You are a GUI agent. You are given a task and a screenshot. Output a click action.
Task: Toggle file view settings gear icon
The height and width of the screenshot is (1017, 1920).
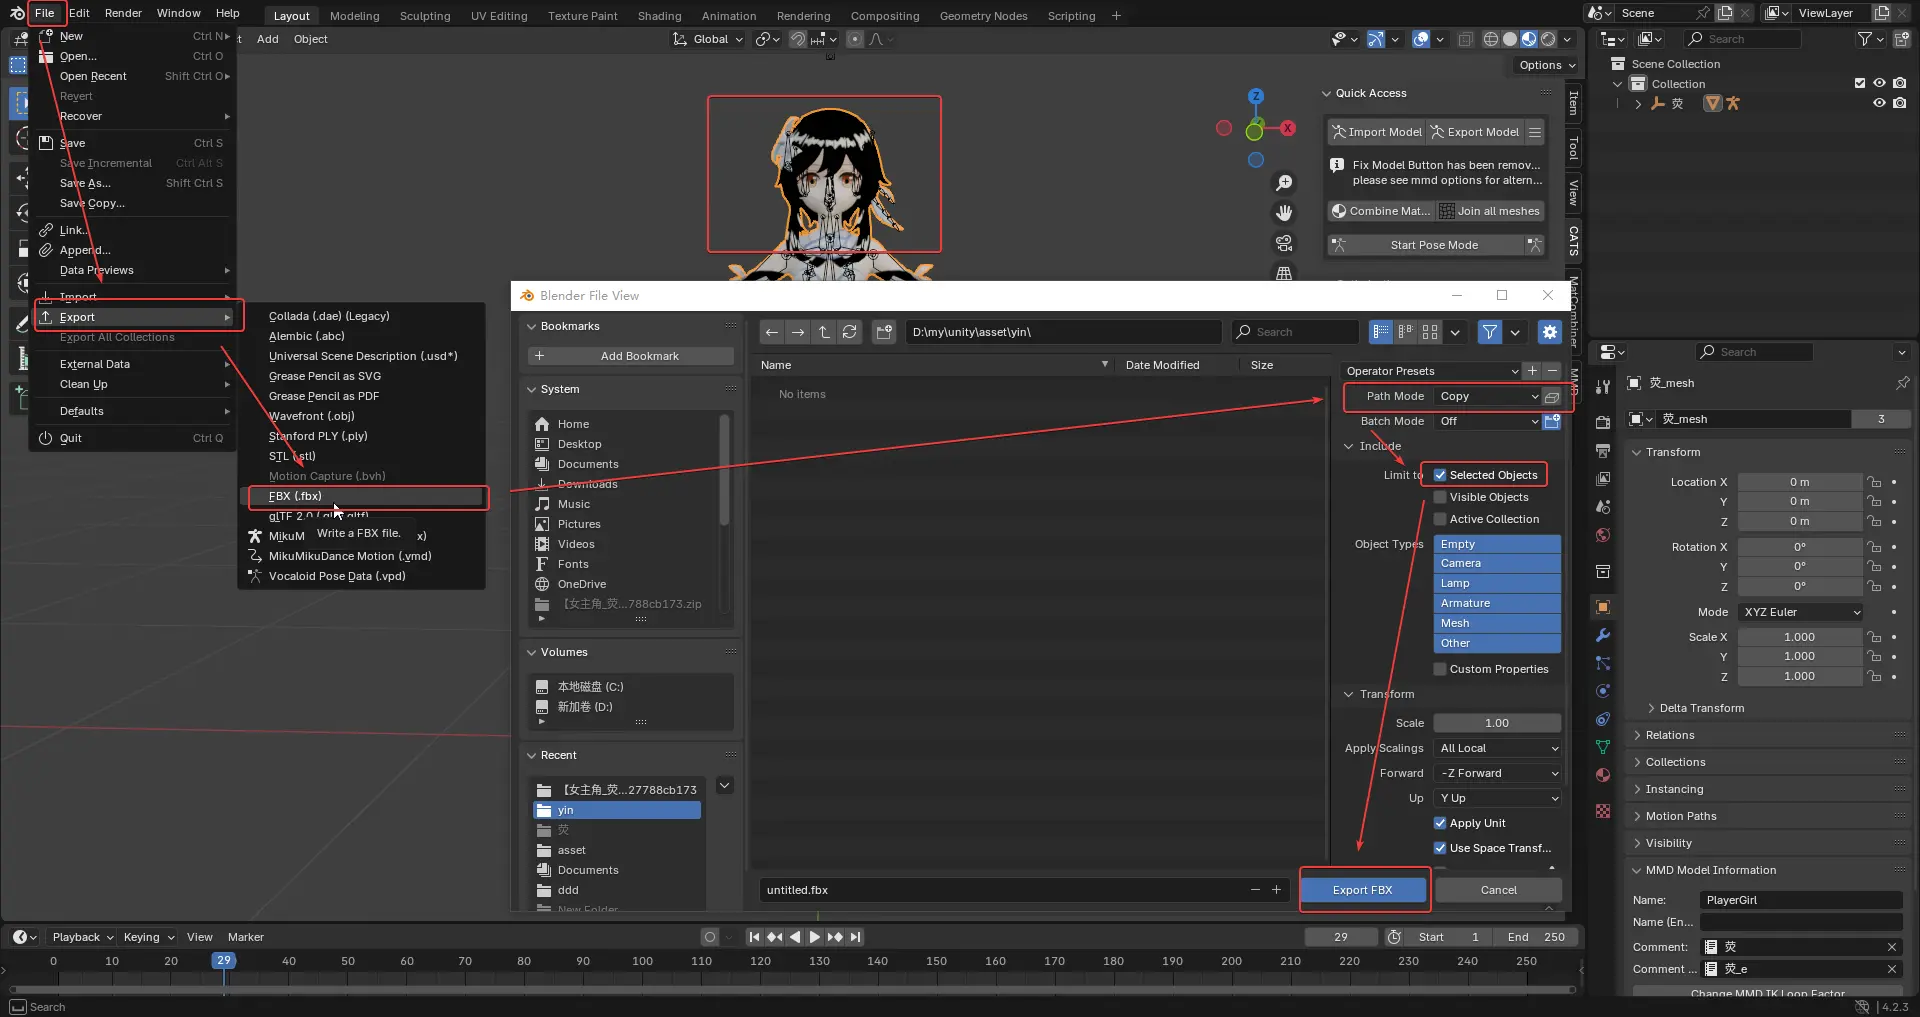point(1550,332)
